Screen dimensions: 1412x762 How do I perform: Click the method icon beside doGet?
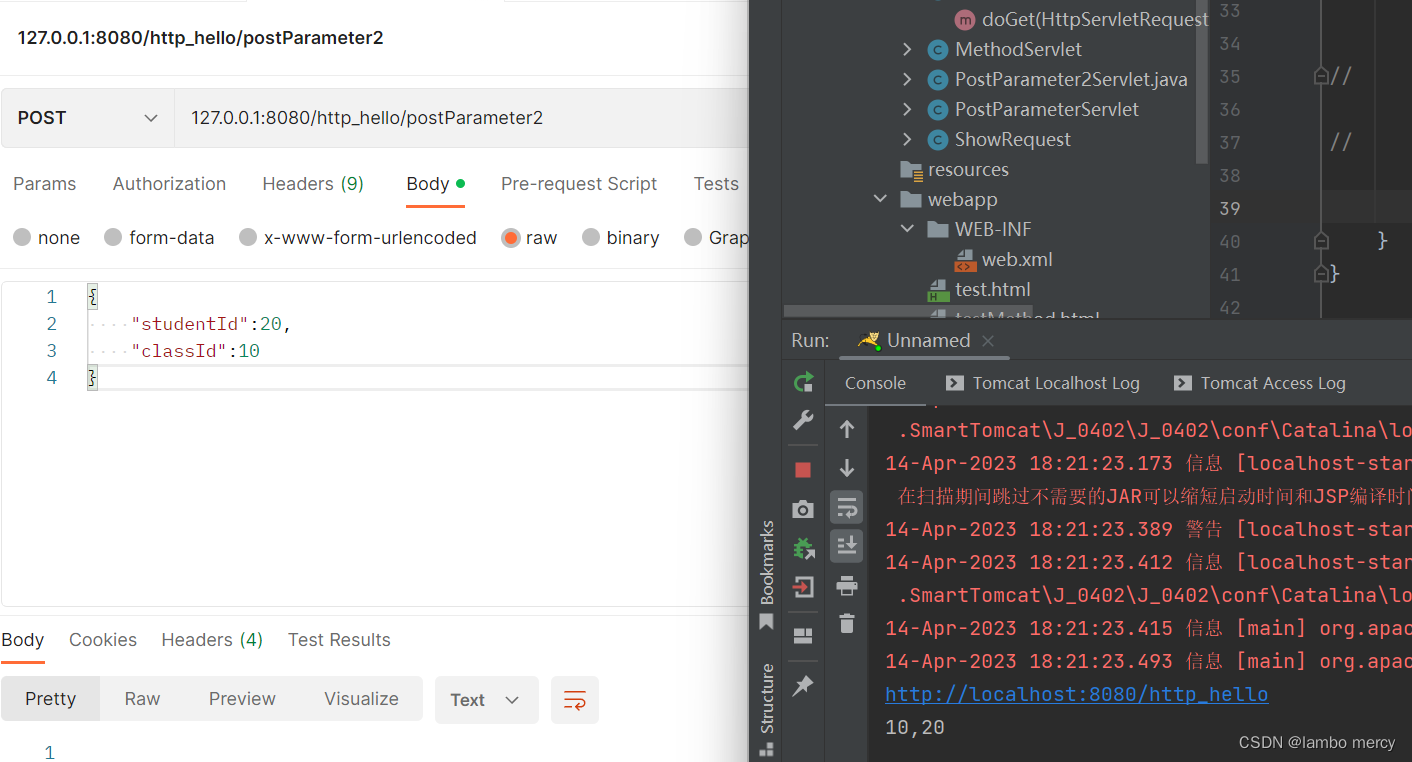pyautogui.click(x=965, y=19)
